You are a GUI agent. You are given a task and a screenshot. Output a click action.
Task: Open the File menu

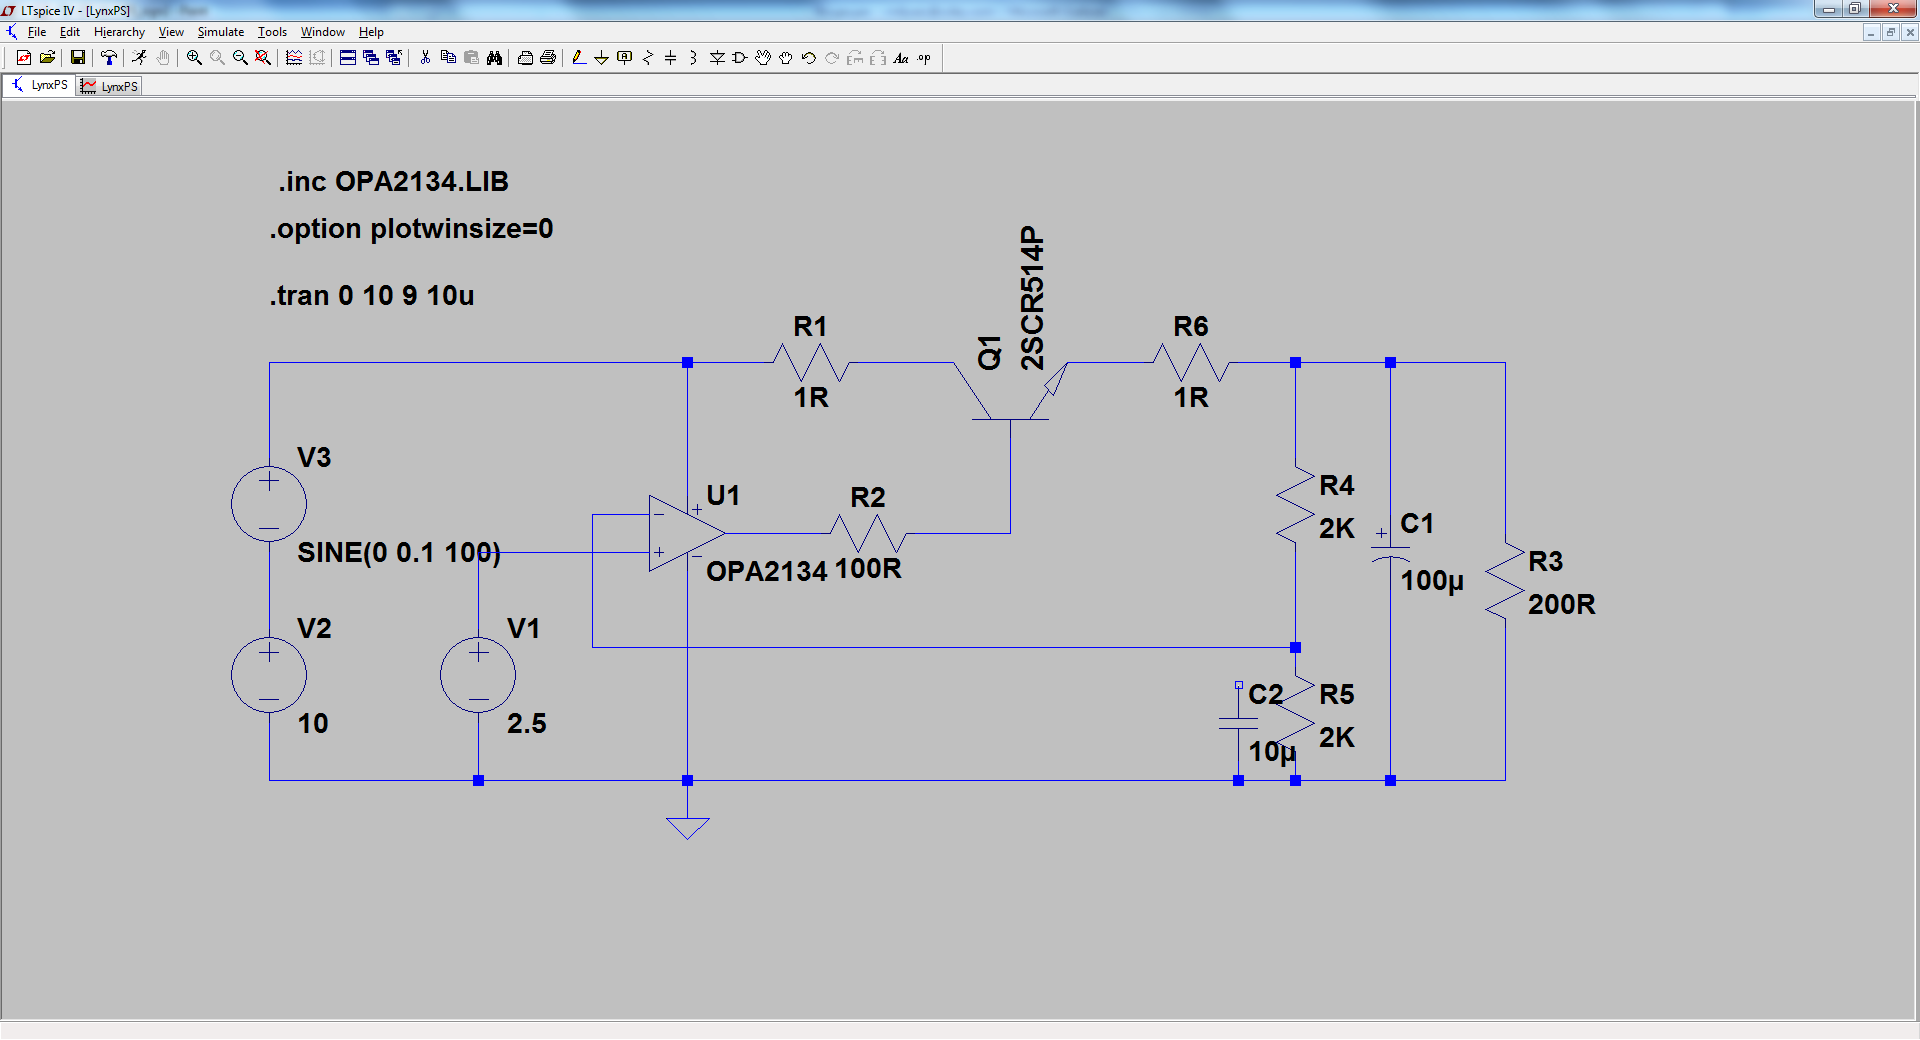click(37, 32)
